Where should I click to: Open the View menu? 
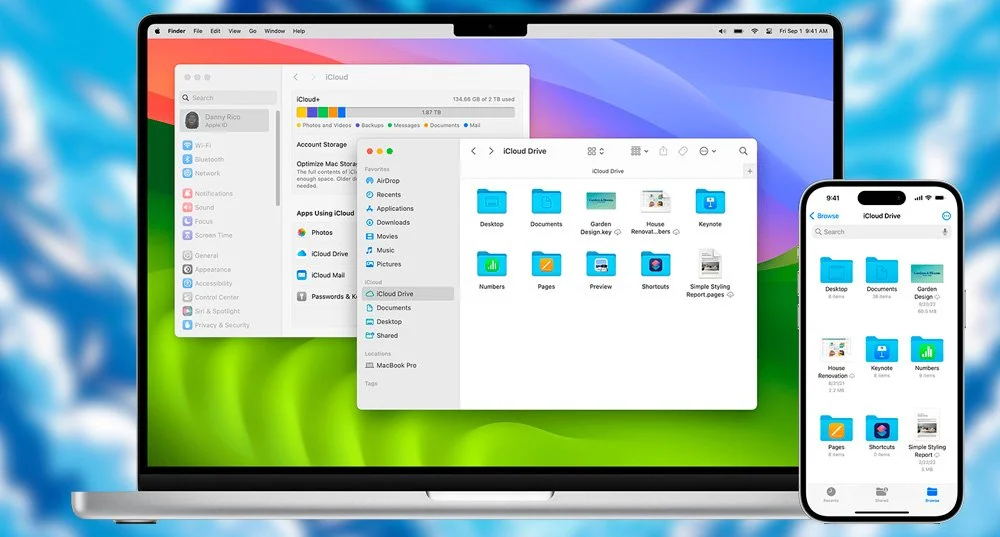235,31
